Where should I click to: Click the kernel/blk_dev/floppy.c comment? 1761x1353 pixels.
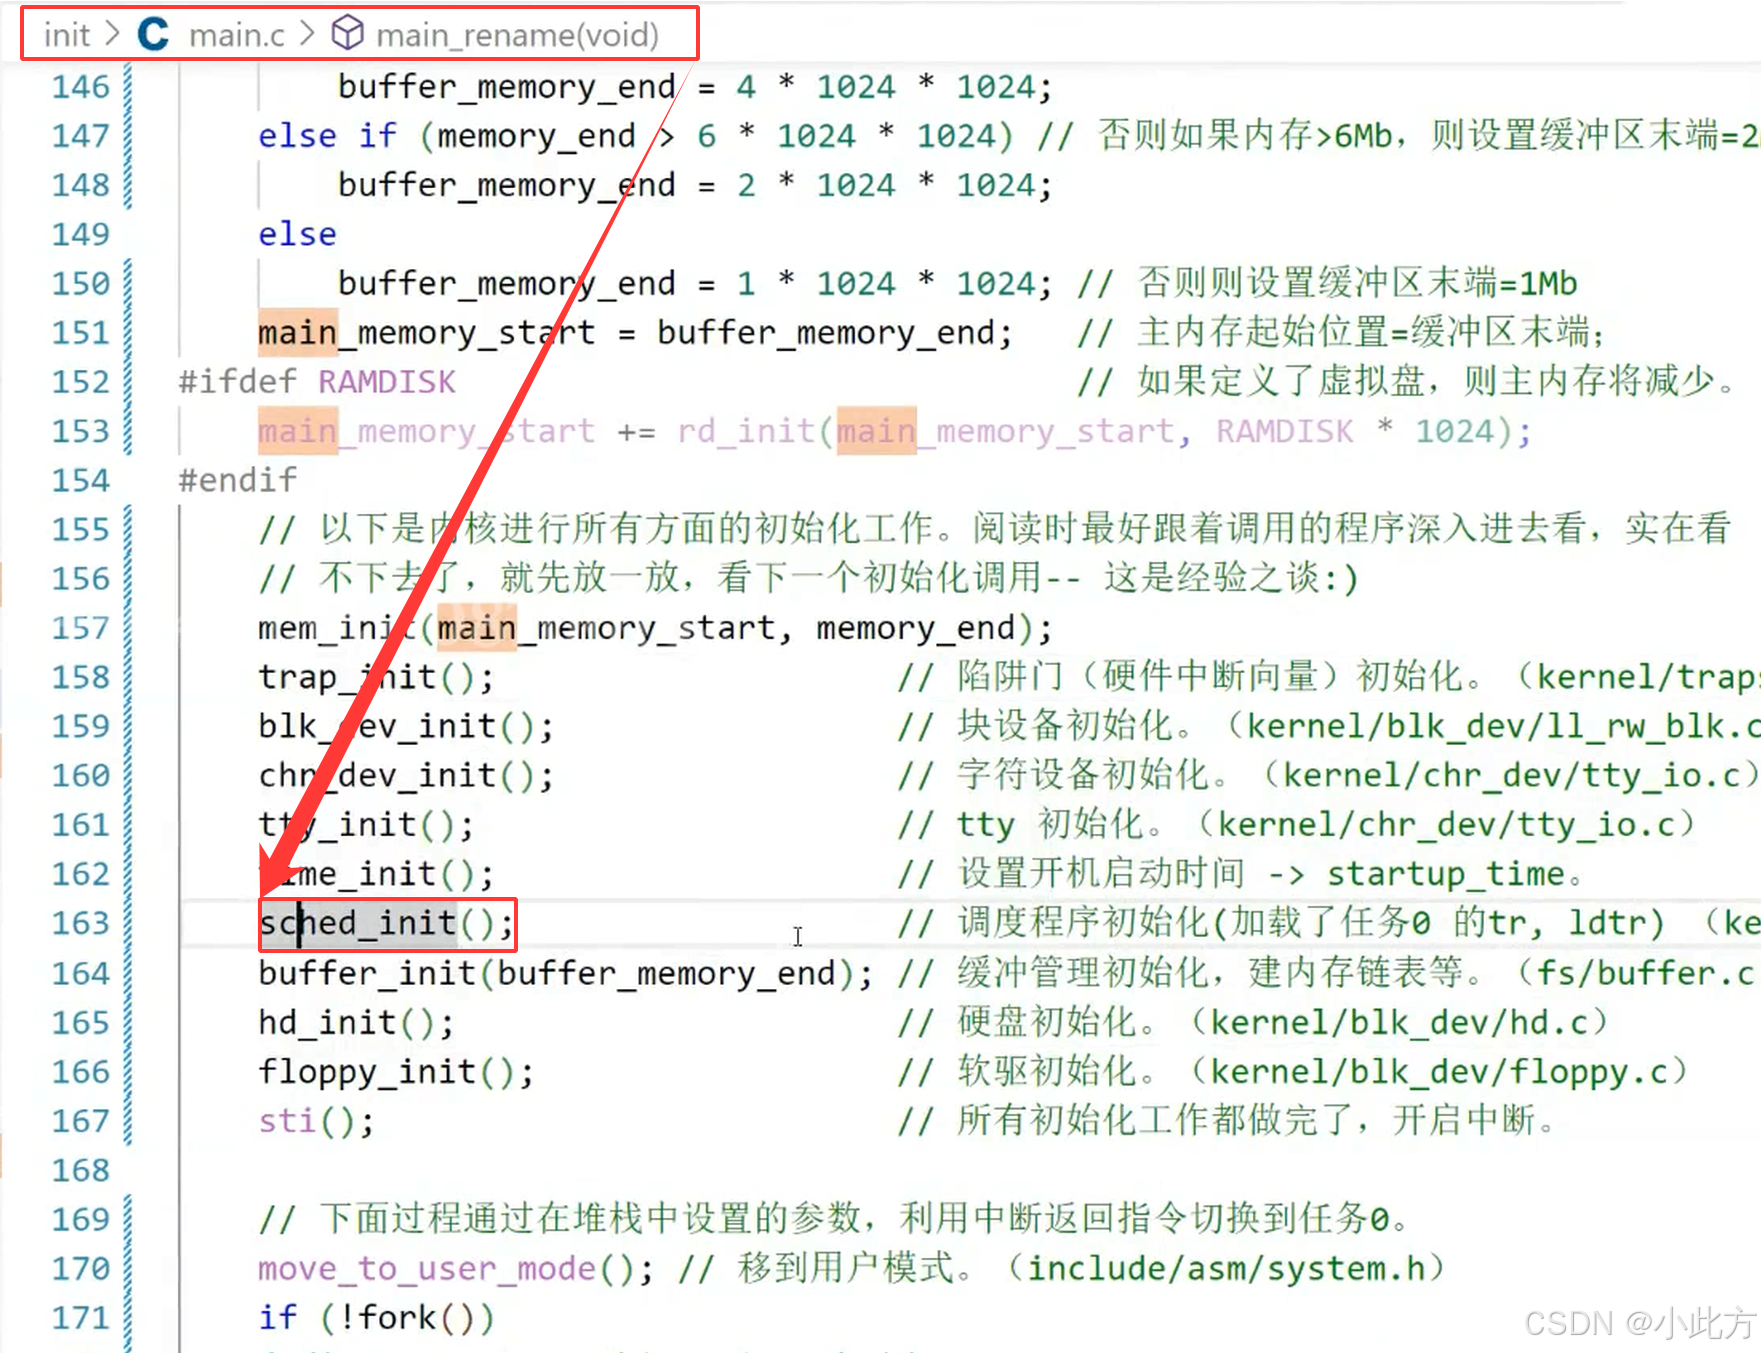click(x=1439, y=1072)
